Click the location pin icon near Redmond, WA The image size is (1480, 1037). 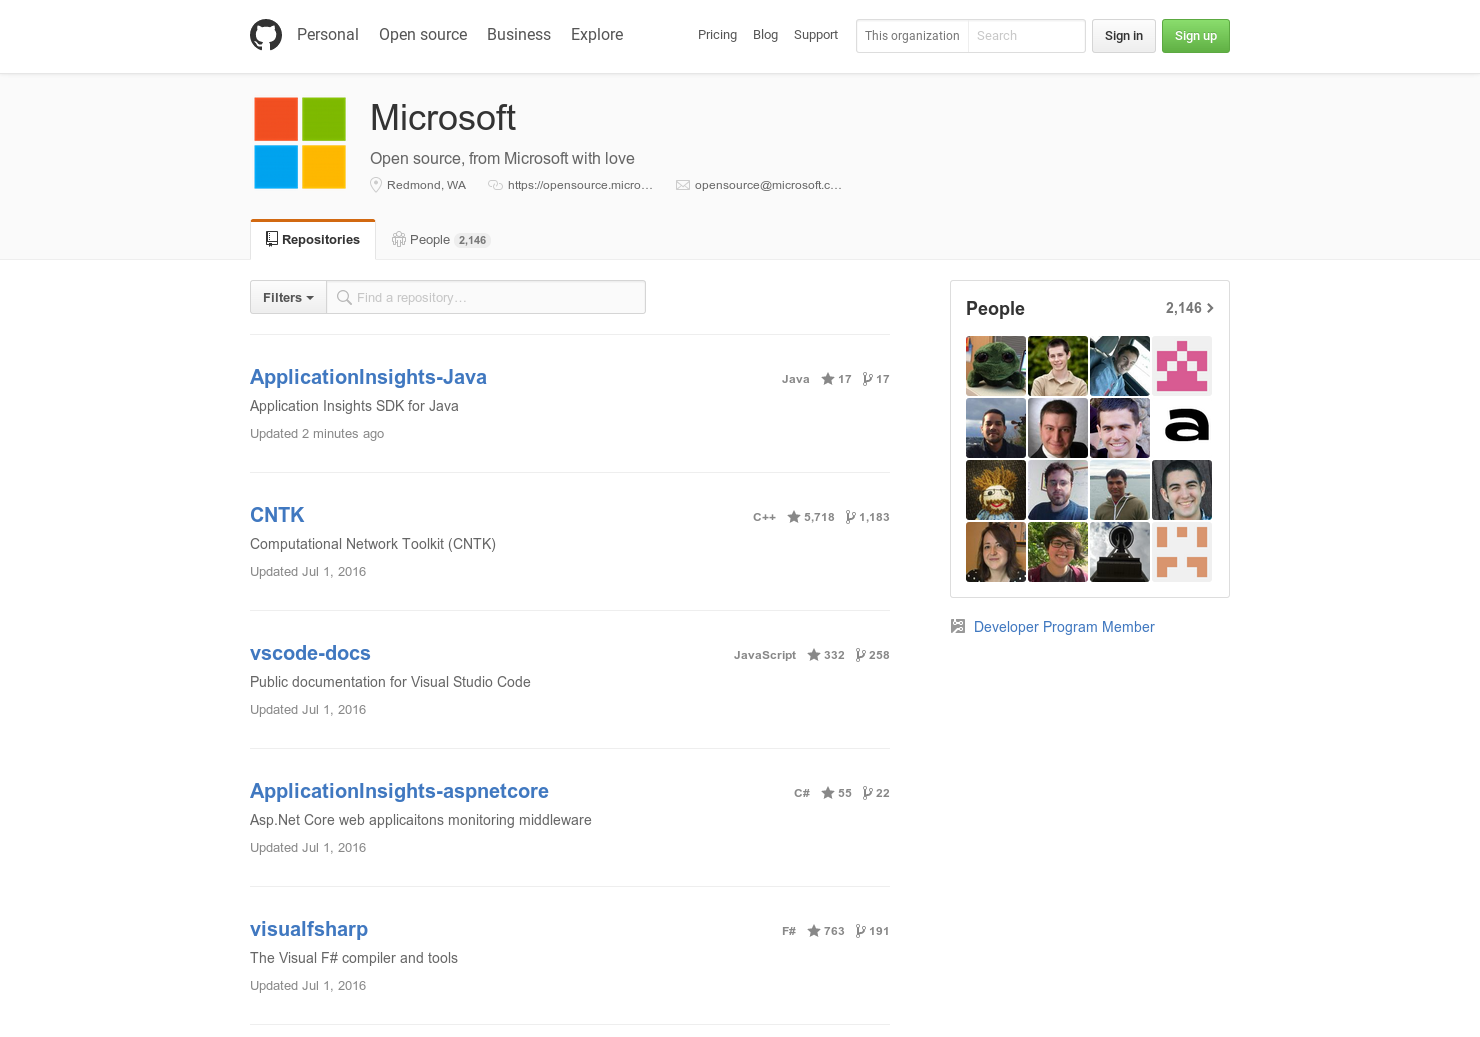[x=376, y=184]
